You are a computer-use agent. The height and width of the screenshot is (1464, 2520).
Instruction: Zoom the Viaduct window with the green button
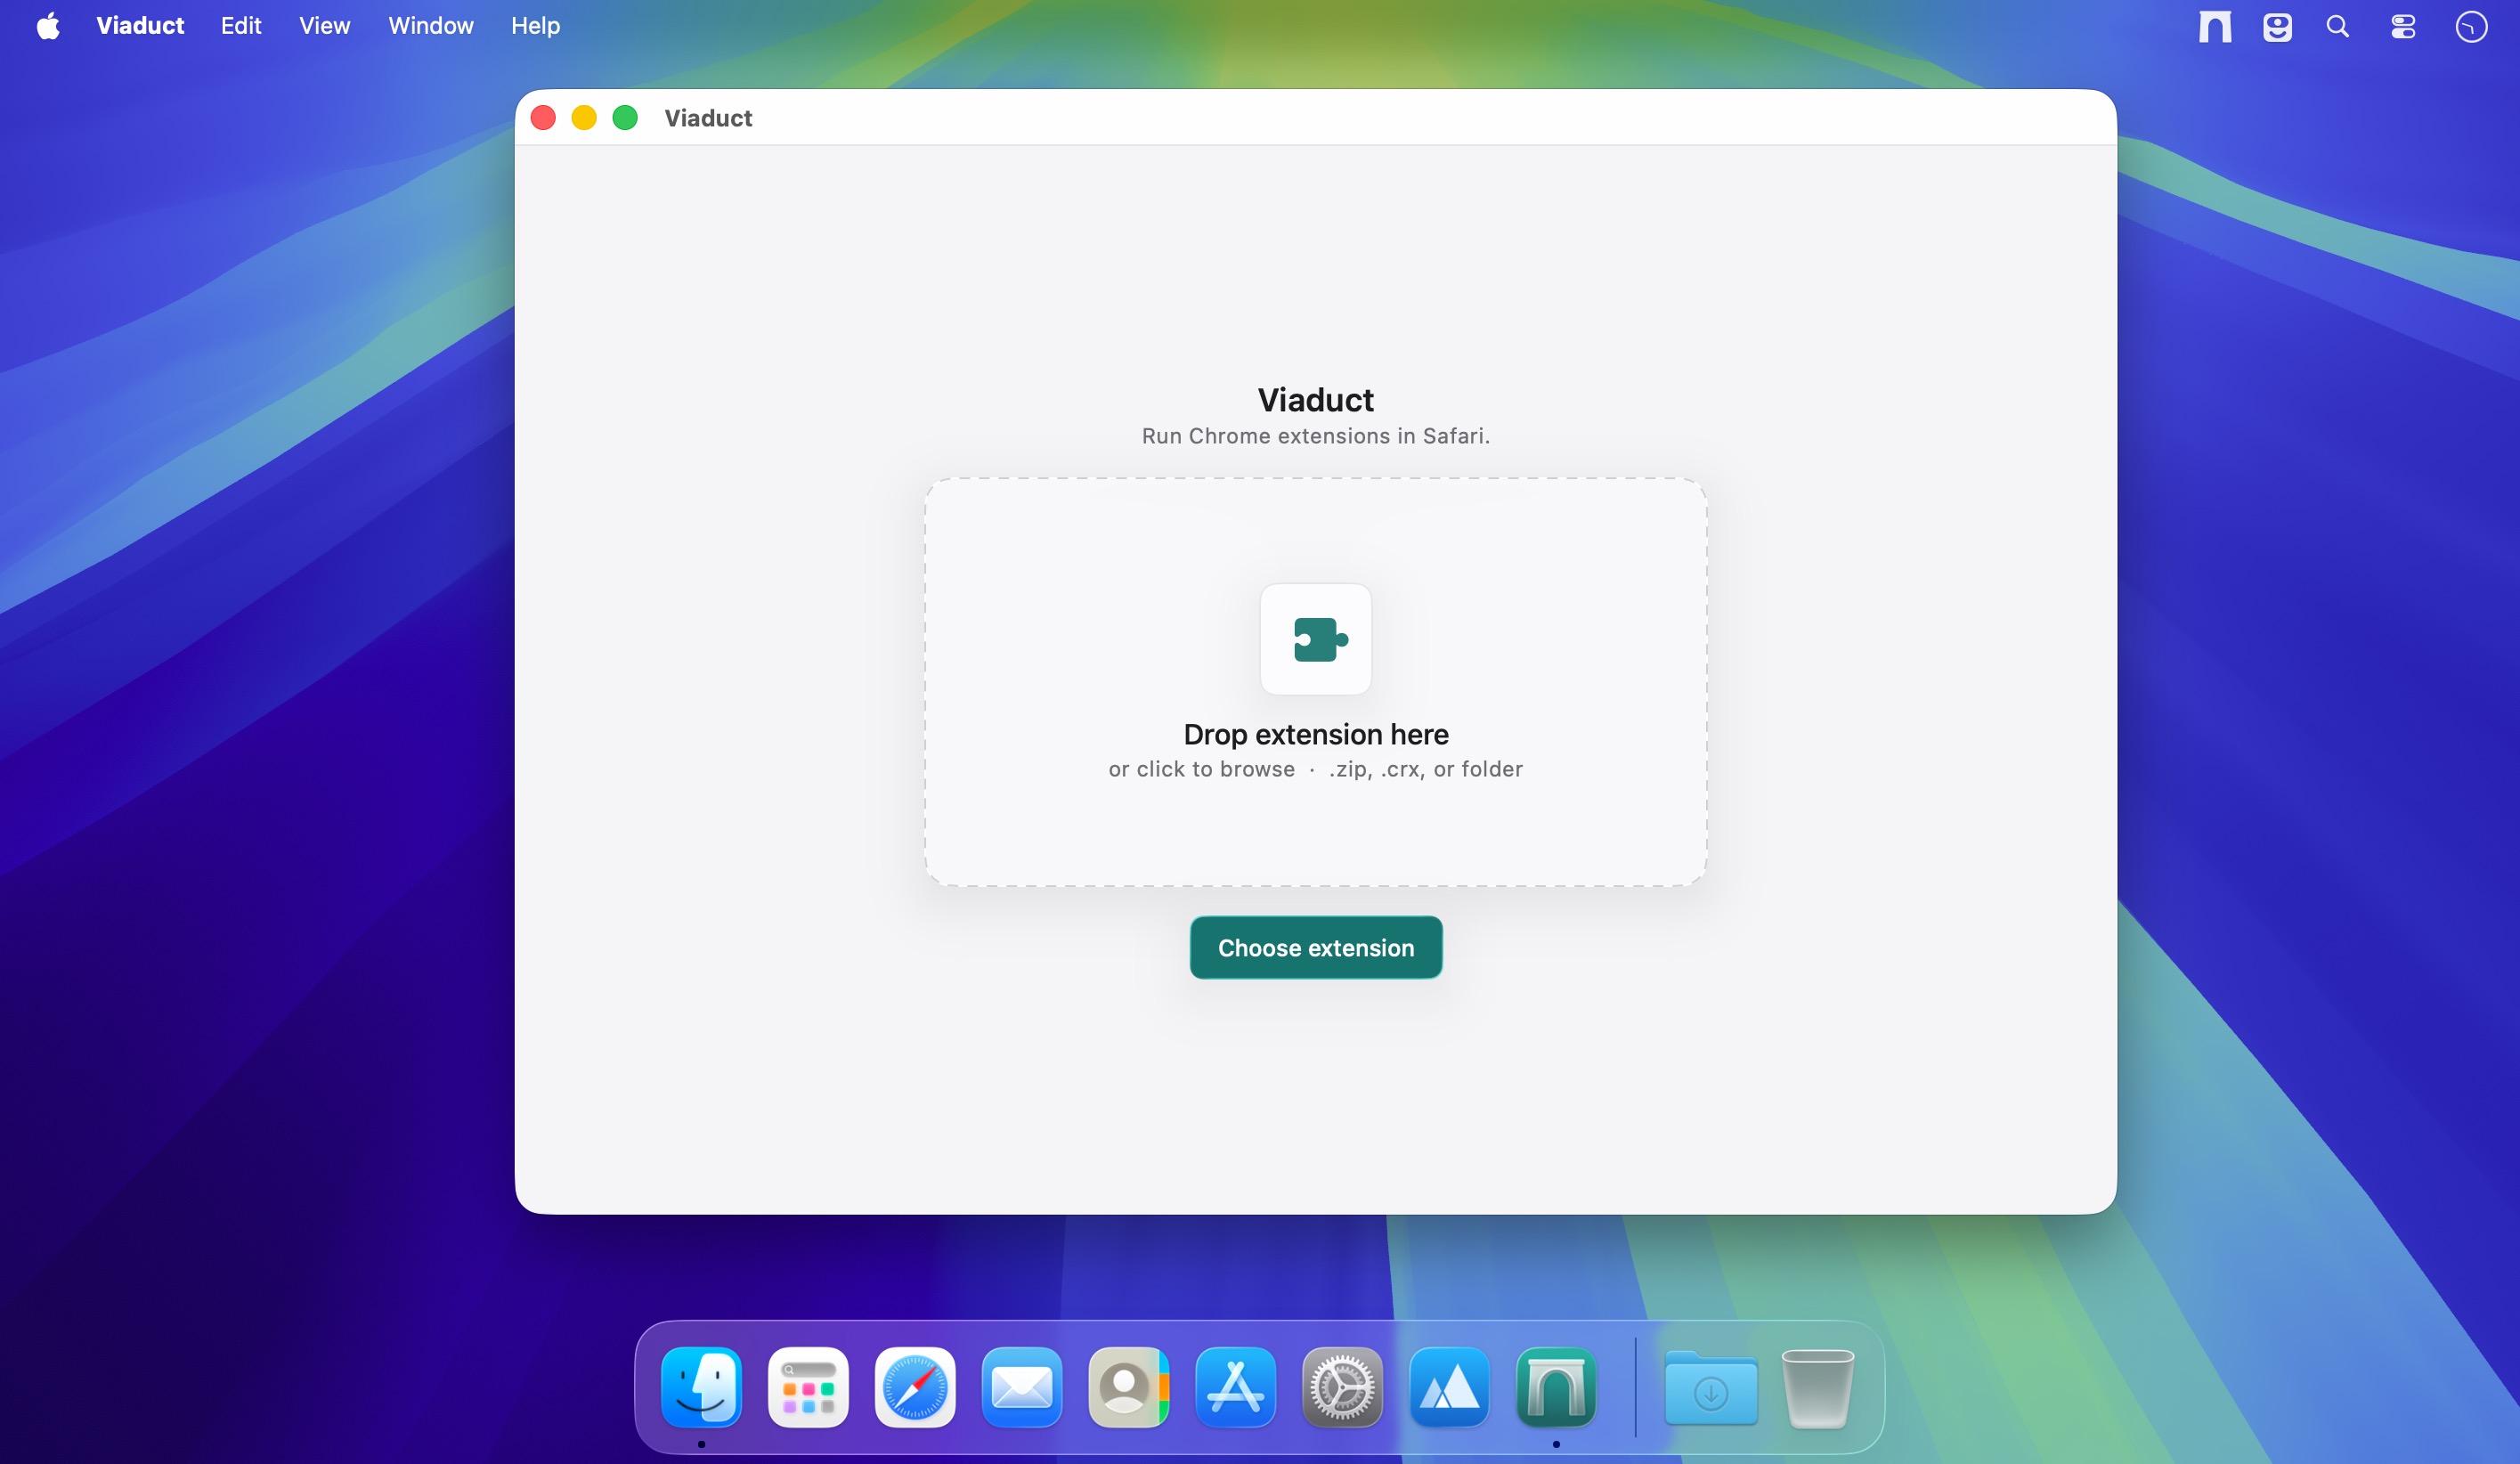click(x=625, y=118)
